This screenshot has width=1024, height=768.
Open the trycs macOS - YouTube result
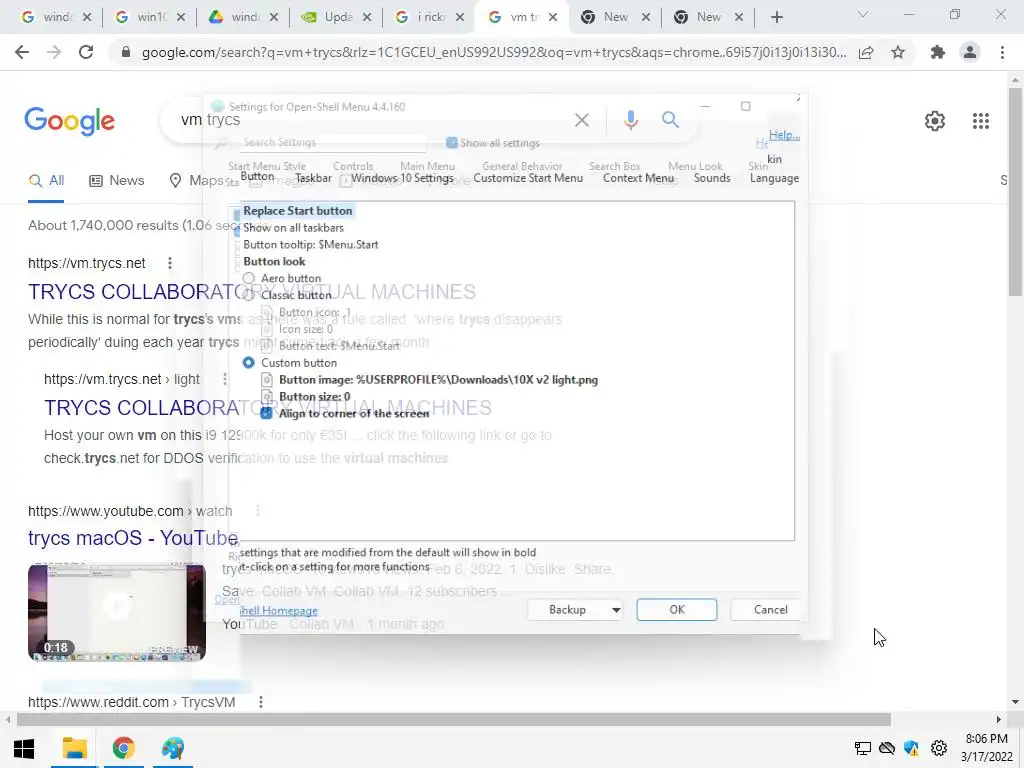click(x=133, y=538)
